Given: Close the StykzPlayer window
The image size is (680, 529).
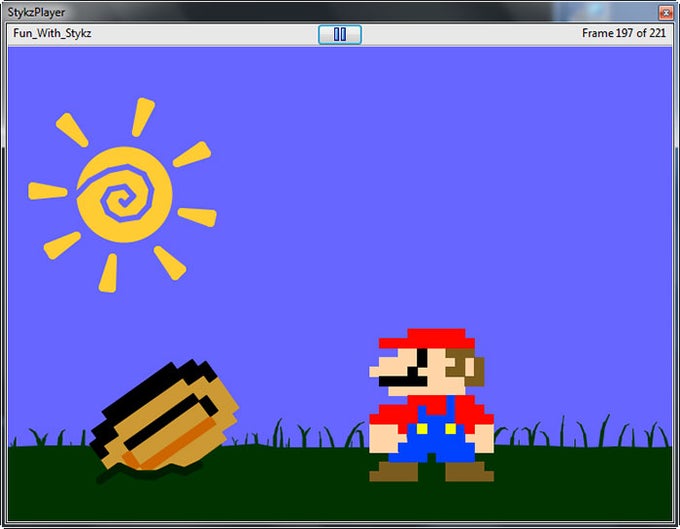Looking at the screenshot, I should click(665, 13).
